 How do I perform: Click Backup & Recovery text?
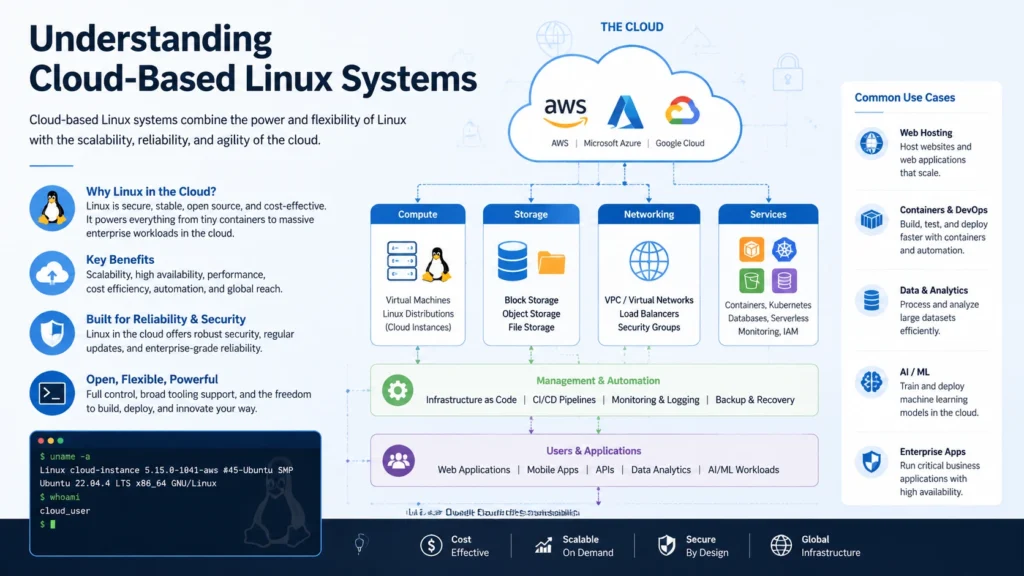755,400
